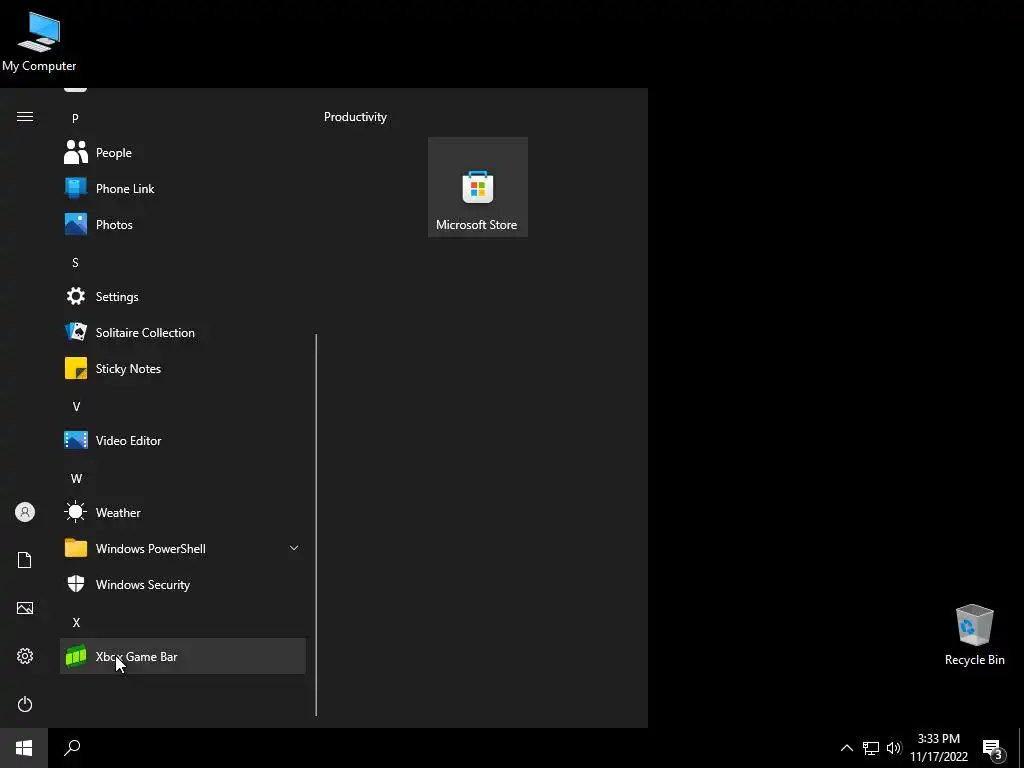The height and width of the screenshot is (768, 1024).
Task: Show hidden tray icons chevron
Action: pyautogui.click(x=846, y=748)
